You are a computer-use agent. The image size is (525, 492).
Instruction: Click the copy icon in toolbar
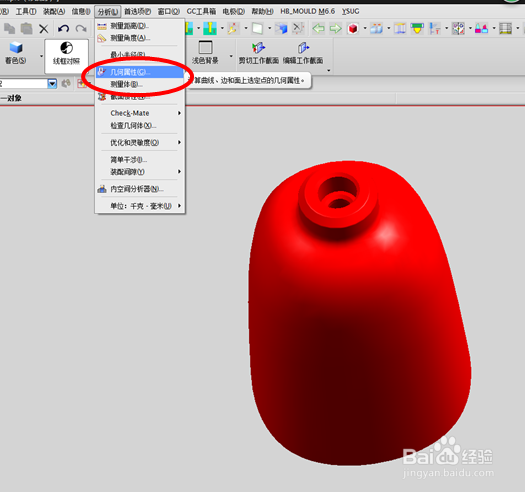[9, 29]
